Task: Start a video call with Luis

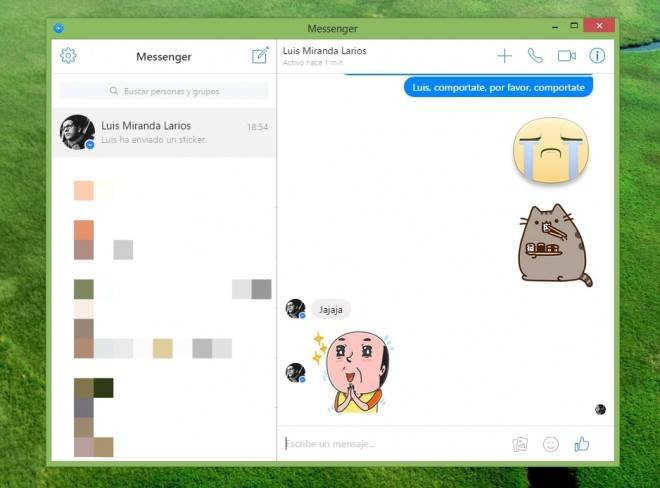Action: tap(567, 56)
